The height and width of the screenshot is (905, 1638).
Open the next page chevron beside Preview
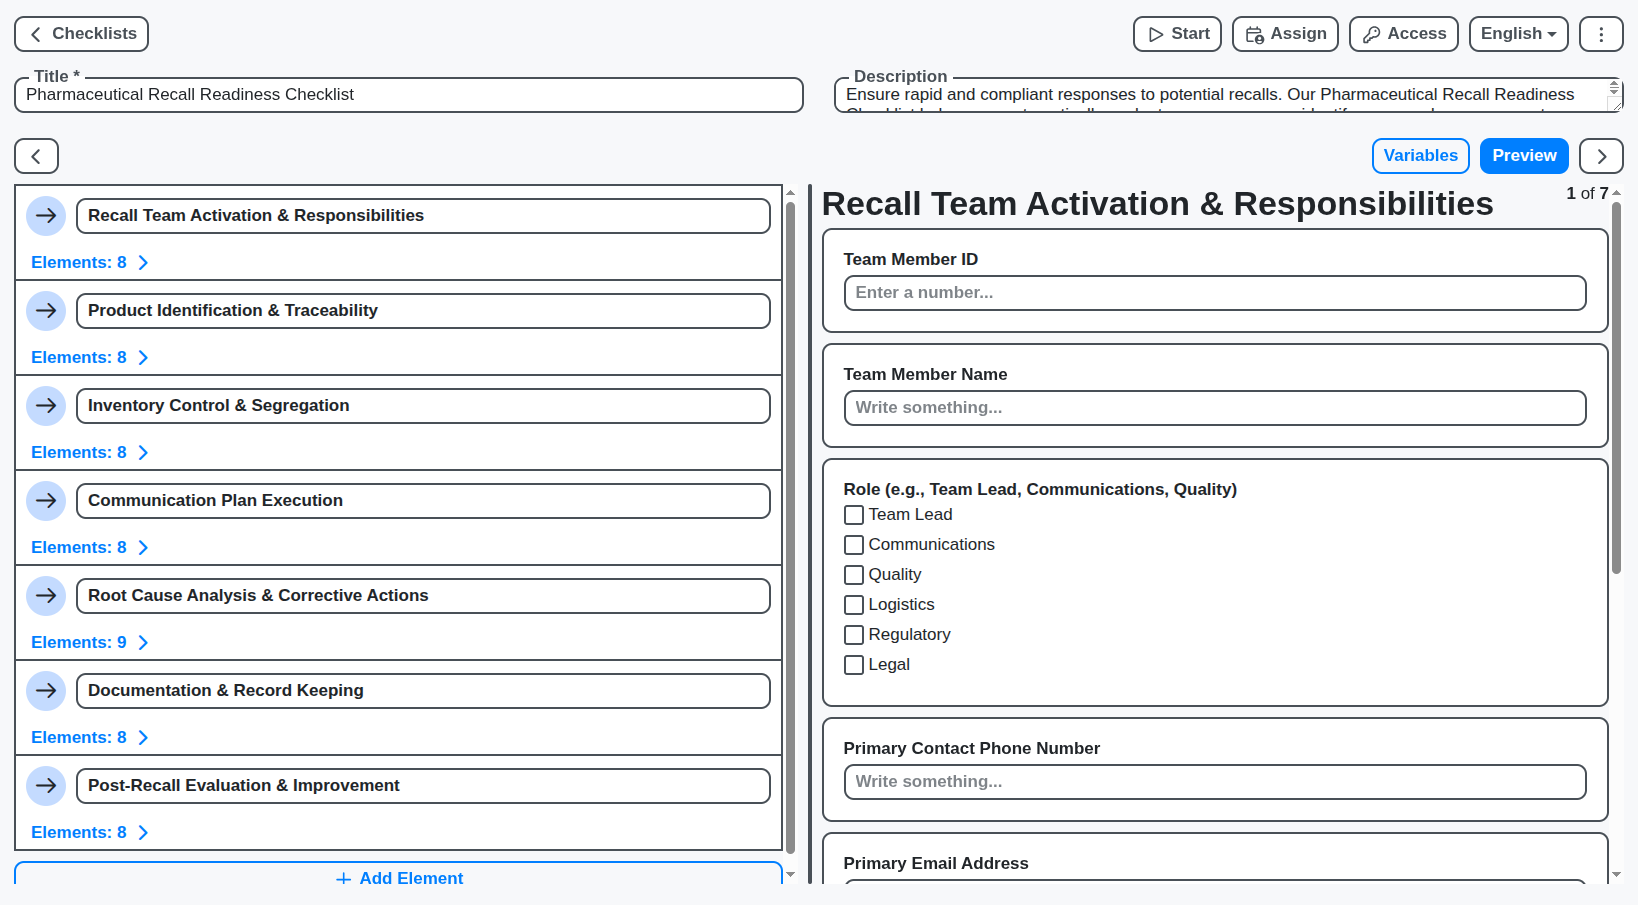[x=1601, y=155]
